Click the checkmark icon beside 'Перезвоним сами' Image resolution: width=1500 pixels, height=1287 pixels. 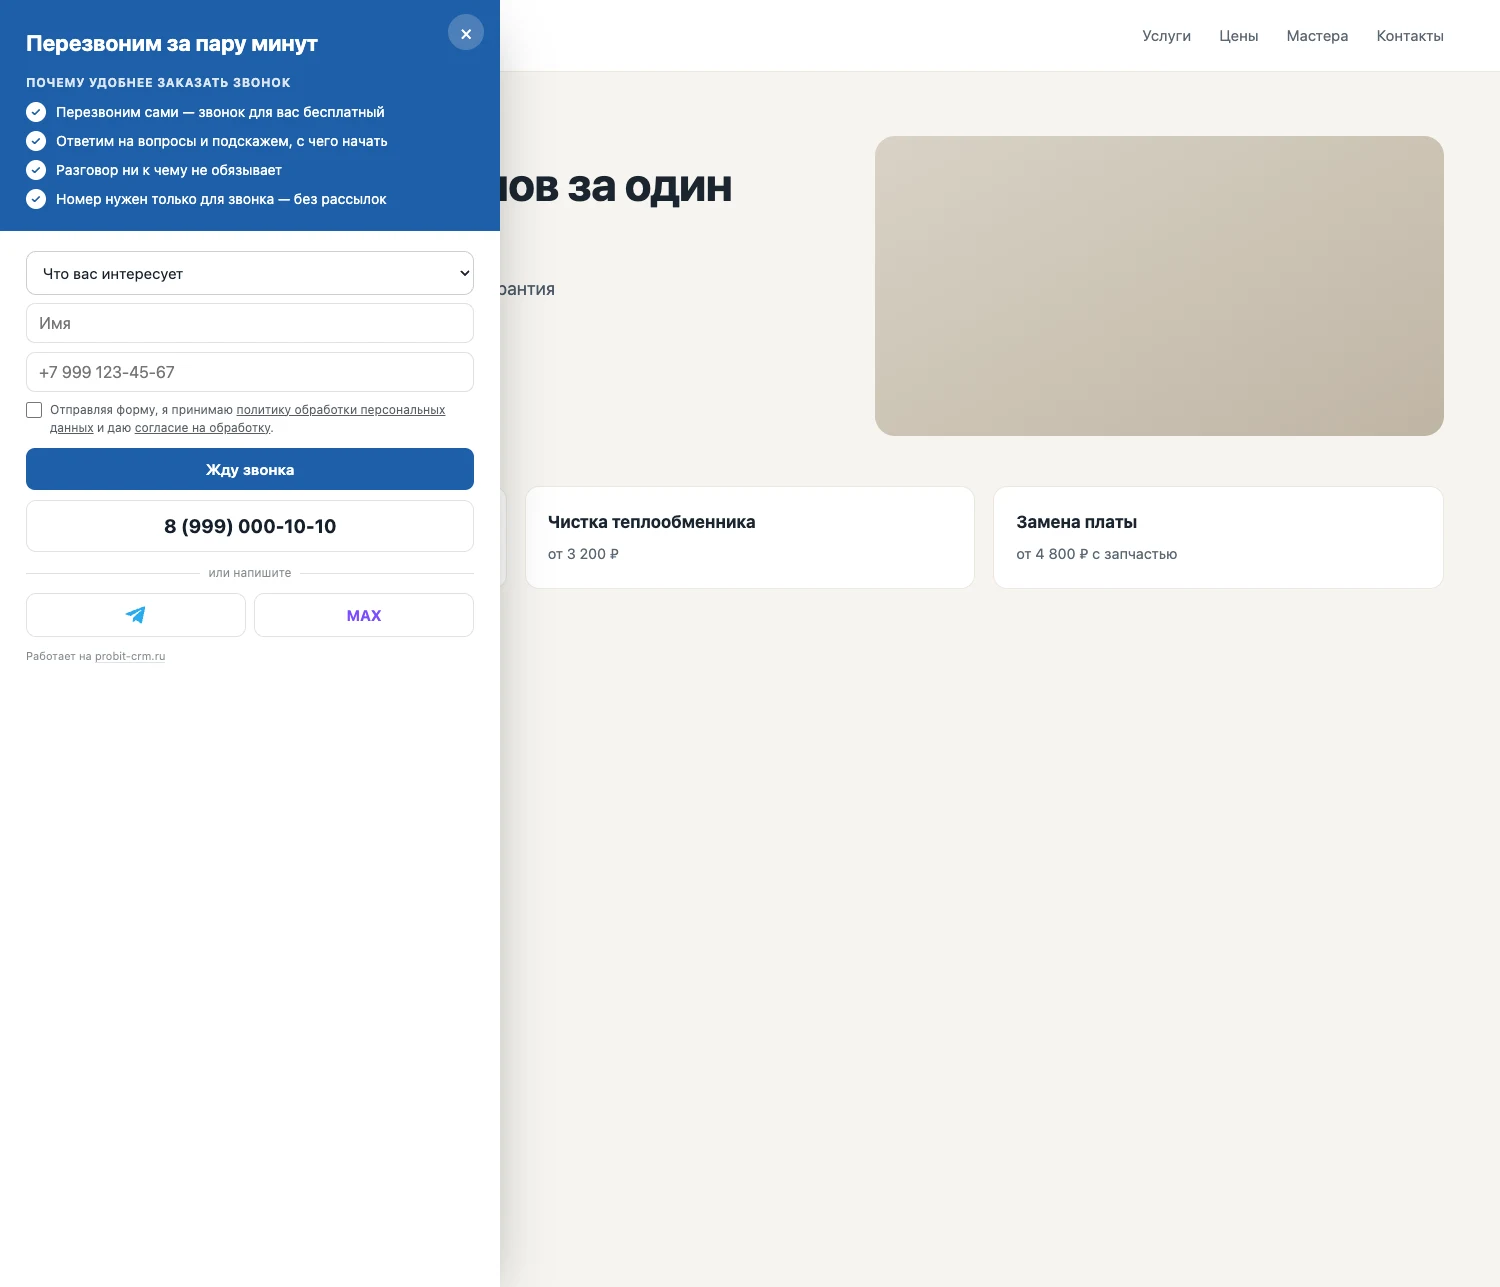(x=36, y=112)
